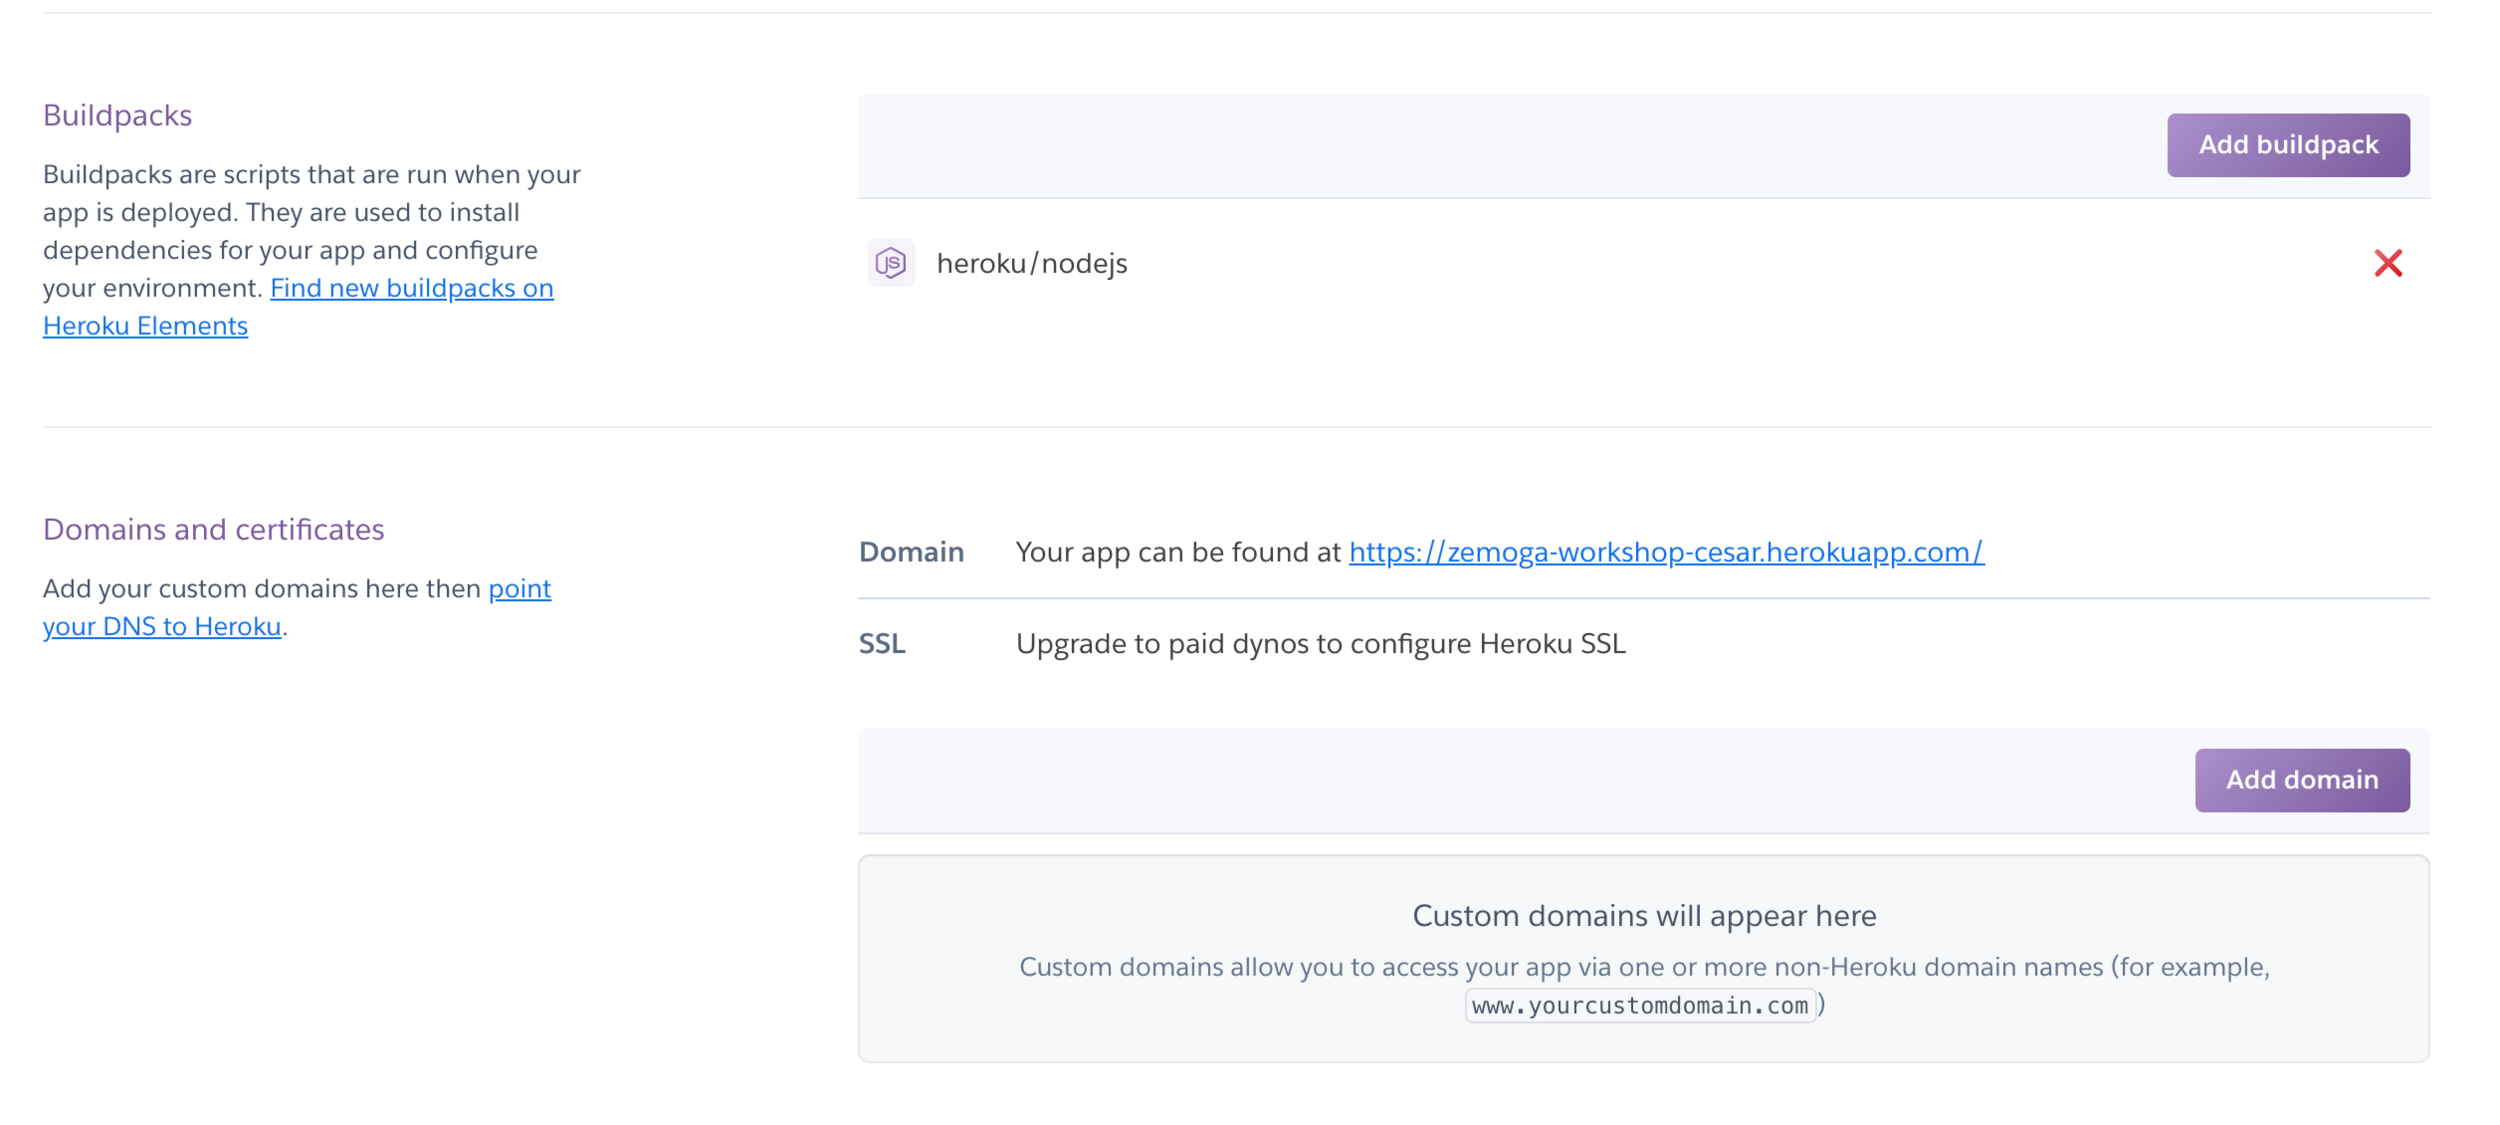The width and height of the screenshot is (2500, 1125).
Task: Open the zemoga-workshop-cesar.herokuapp.com link
Action: click(1665, 552)
